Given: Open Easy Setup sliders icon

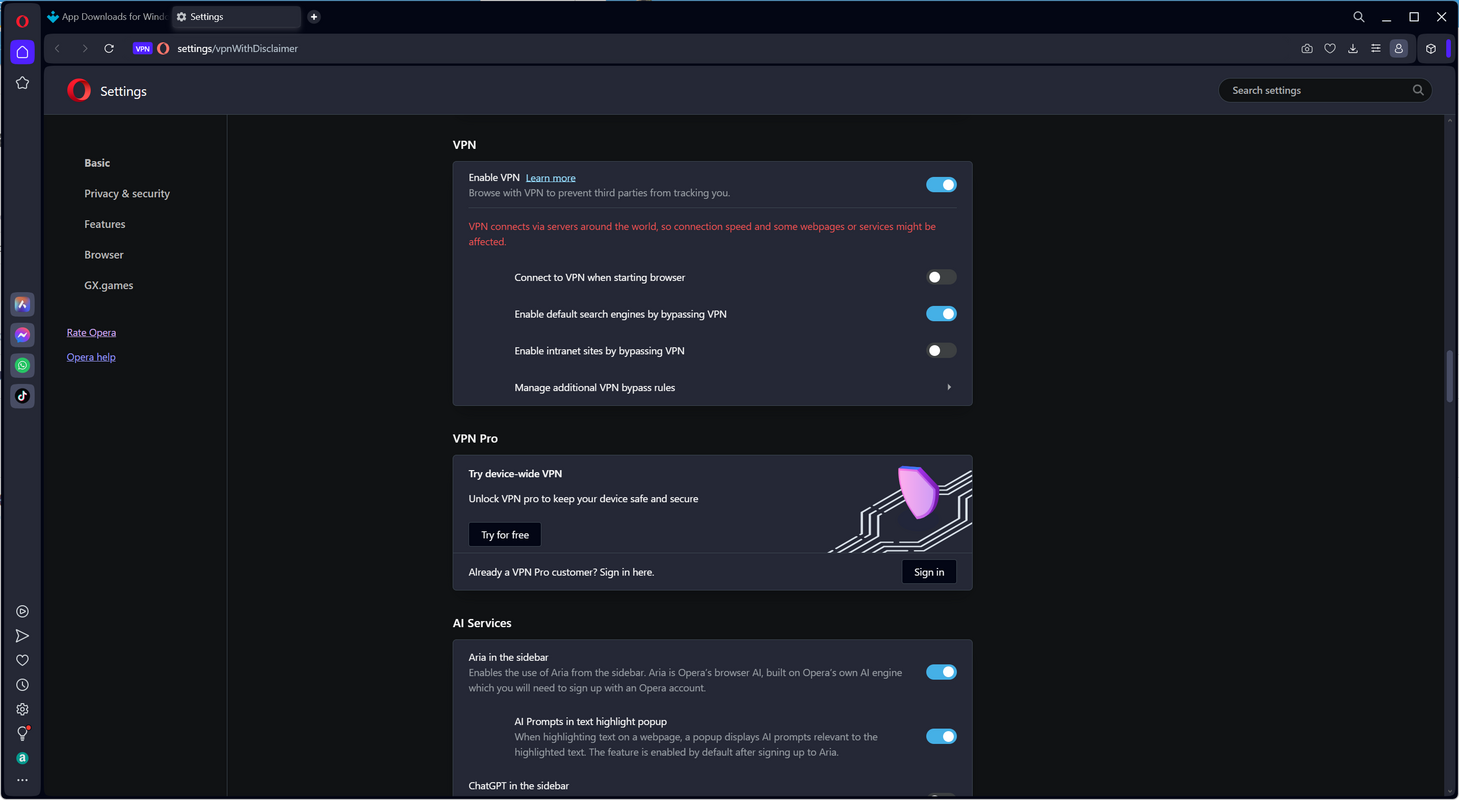Looking at the screenshot, I should [x=1376, y=48].
